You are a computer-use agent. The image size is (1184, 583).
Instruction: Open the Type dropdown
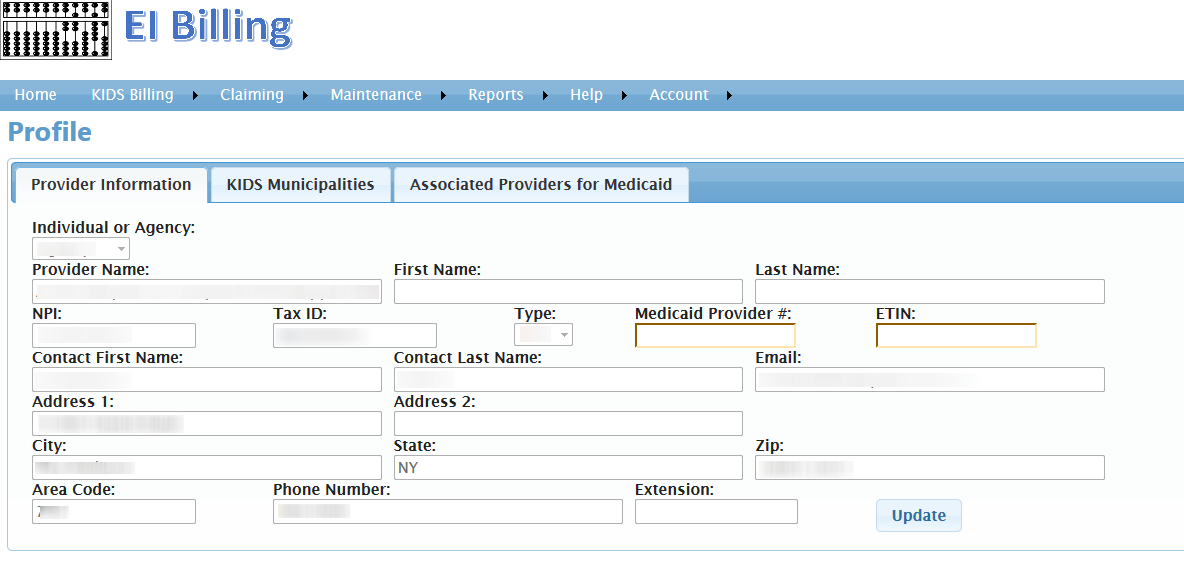coord(544,335)
